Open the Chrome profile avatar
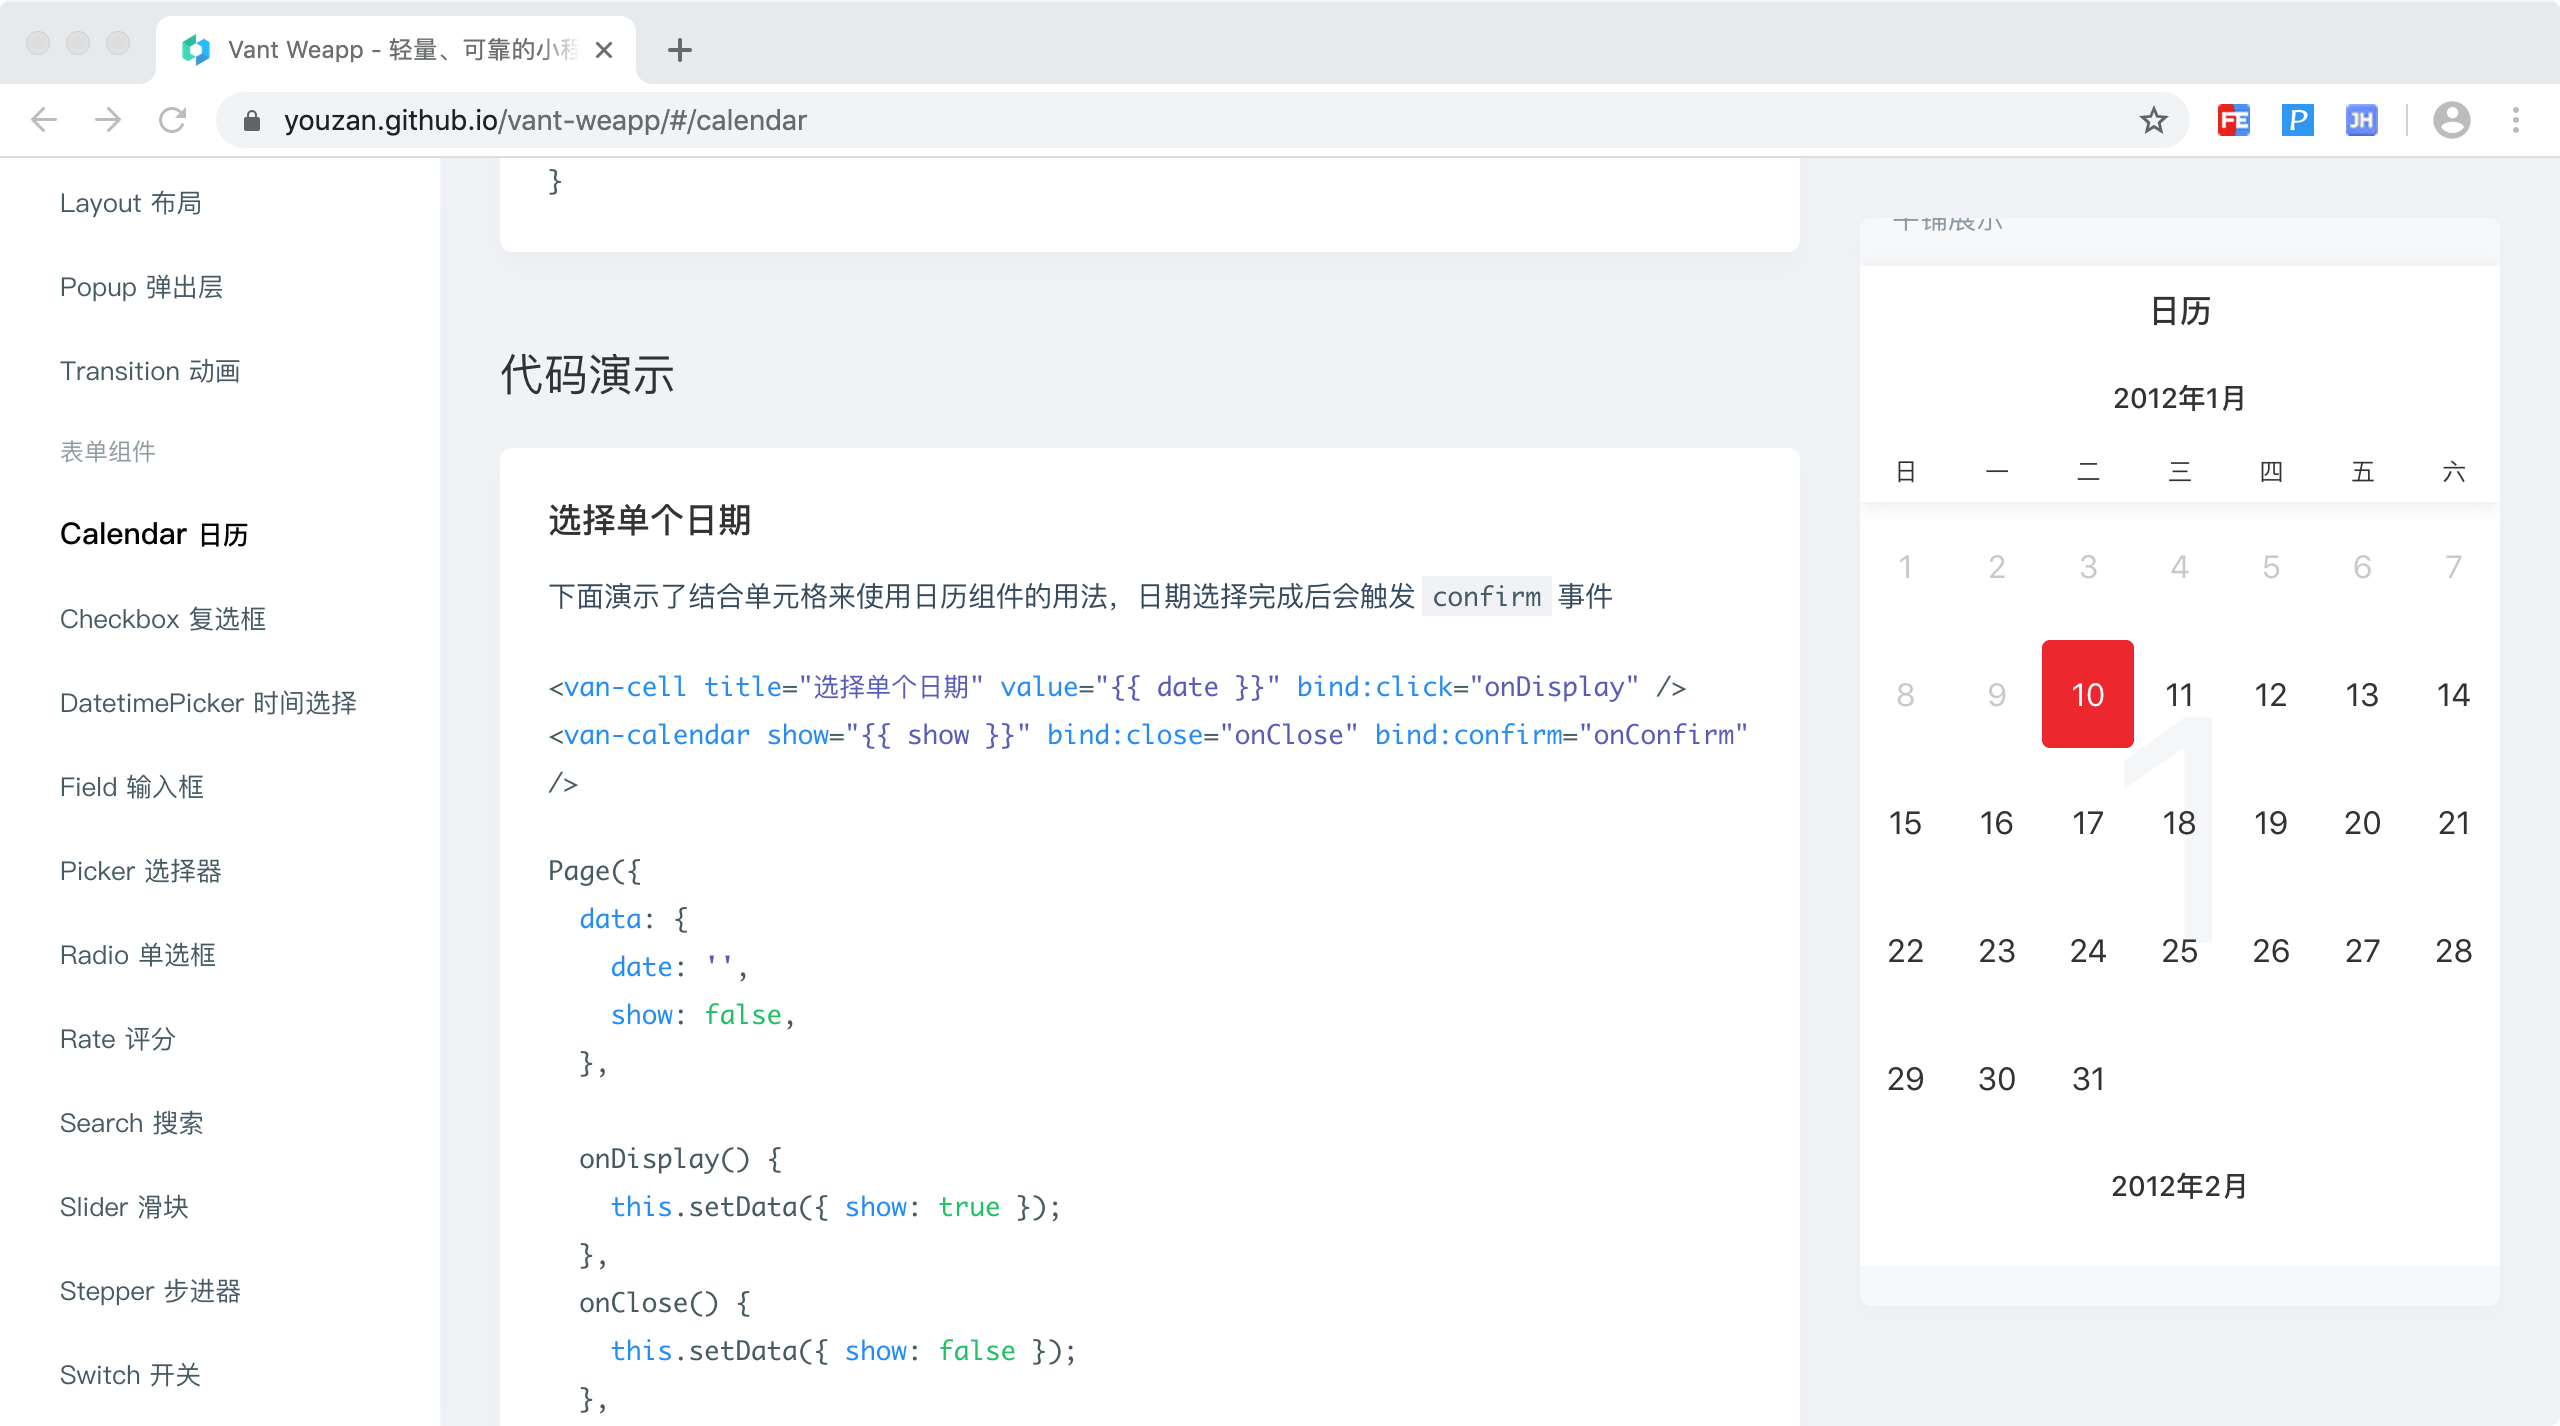2560x1426 pixels. 2451,120
